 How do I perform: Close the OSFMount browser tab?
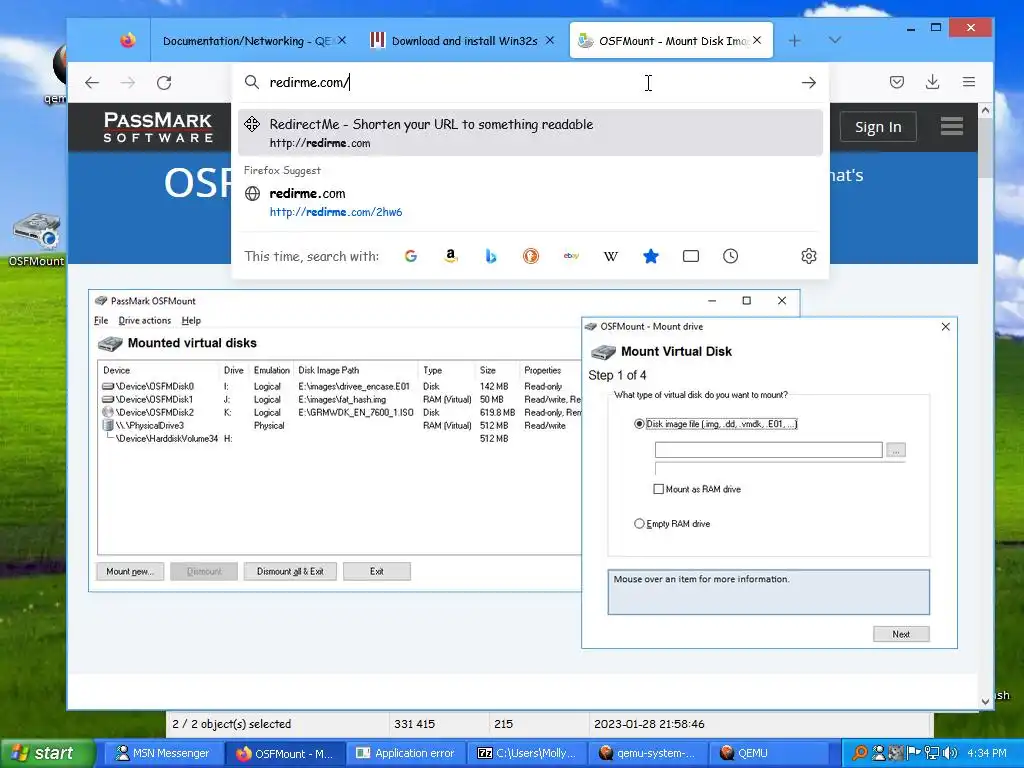coord(757,40)
